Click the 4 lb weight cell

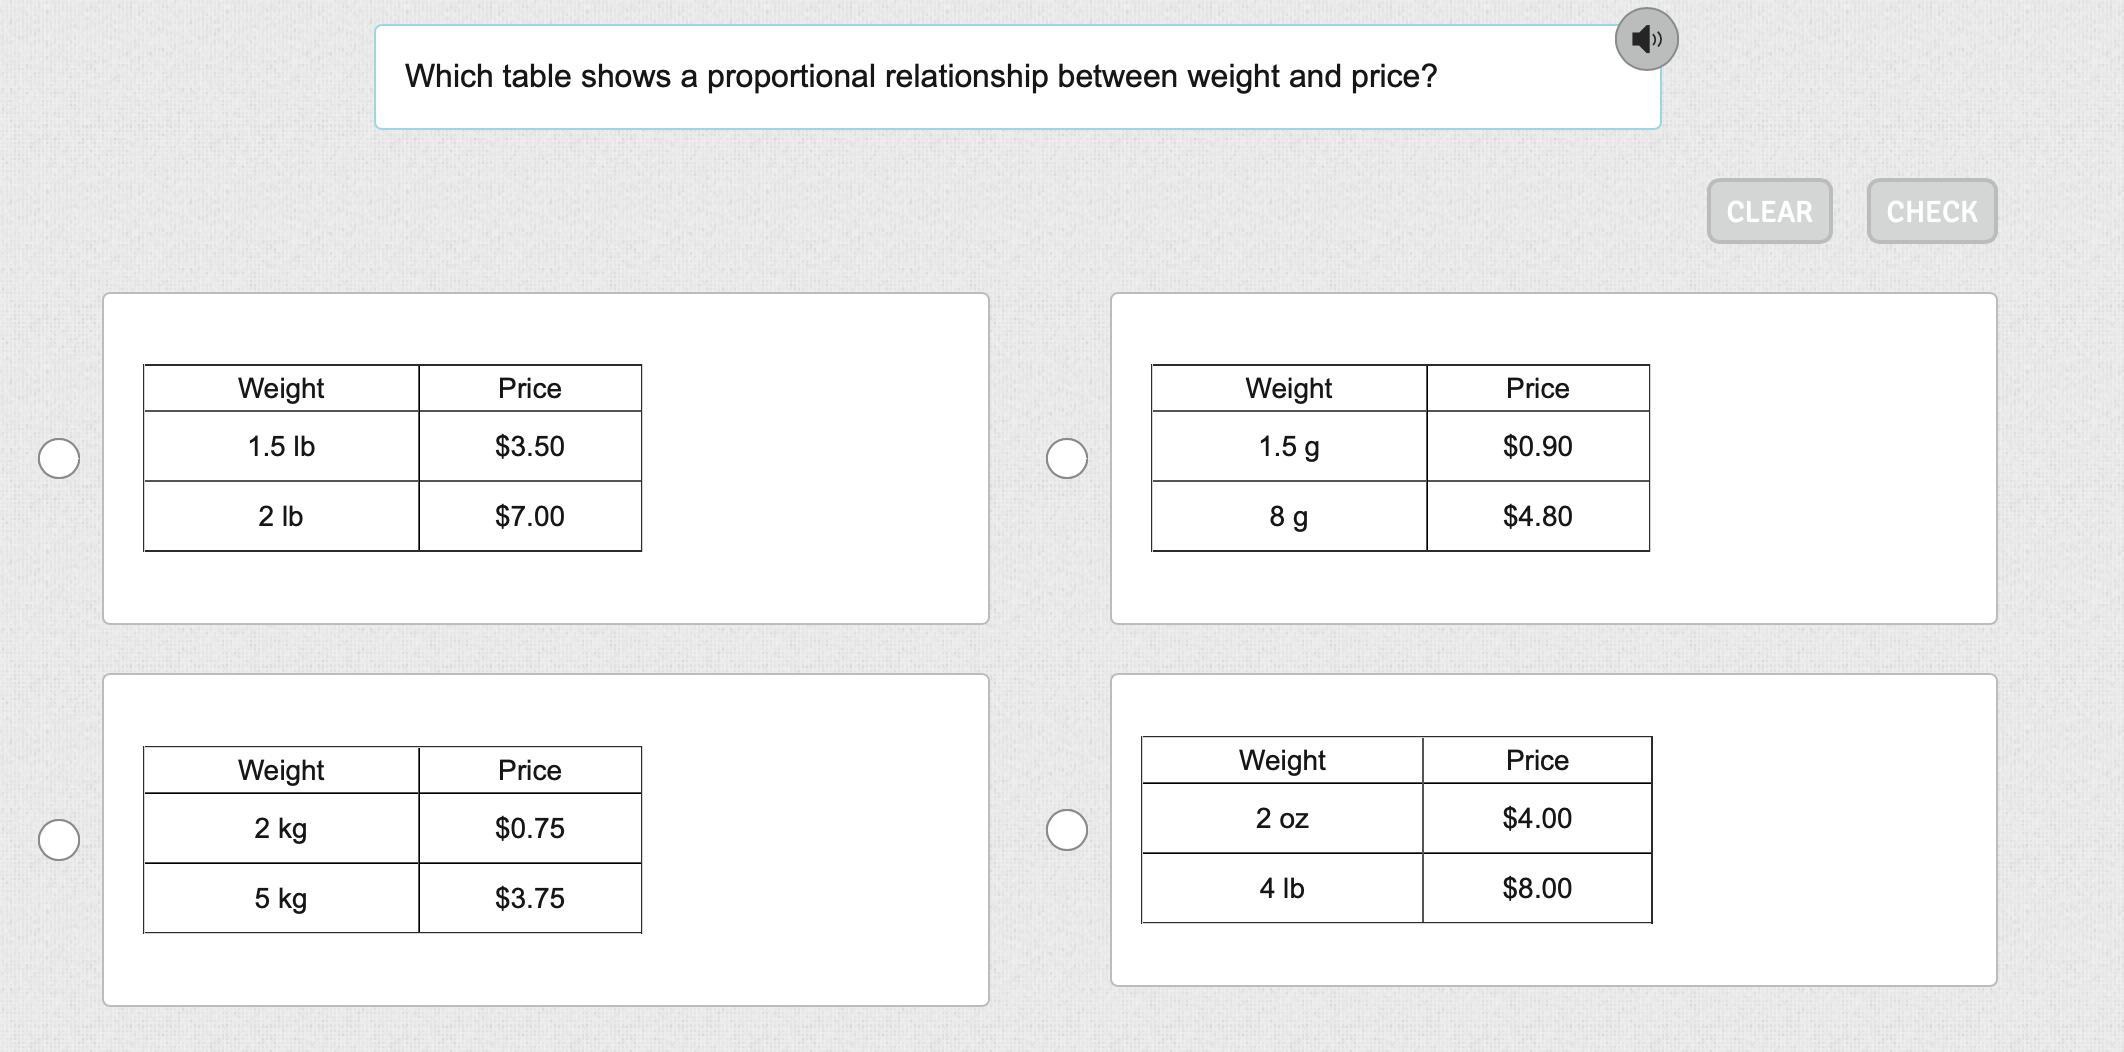[x=1282, y=888]
